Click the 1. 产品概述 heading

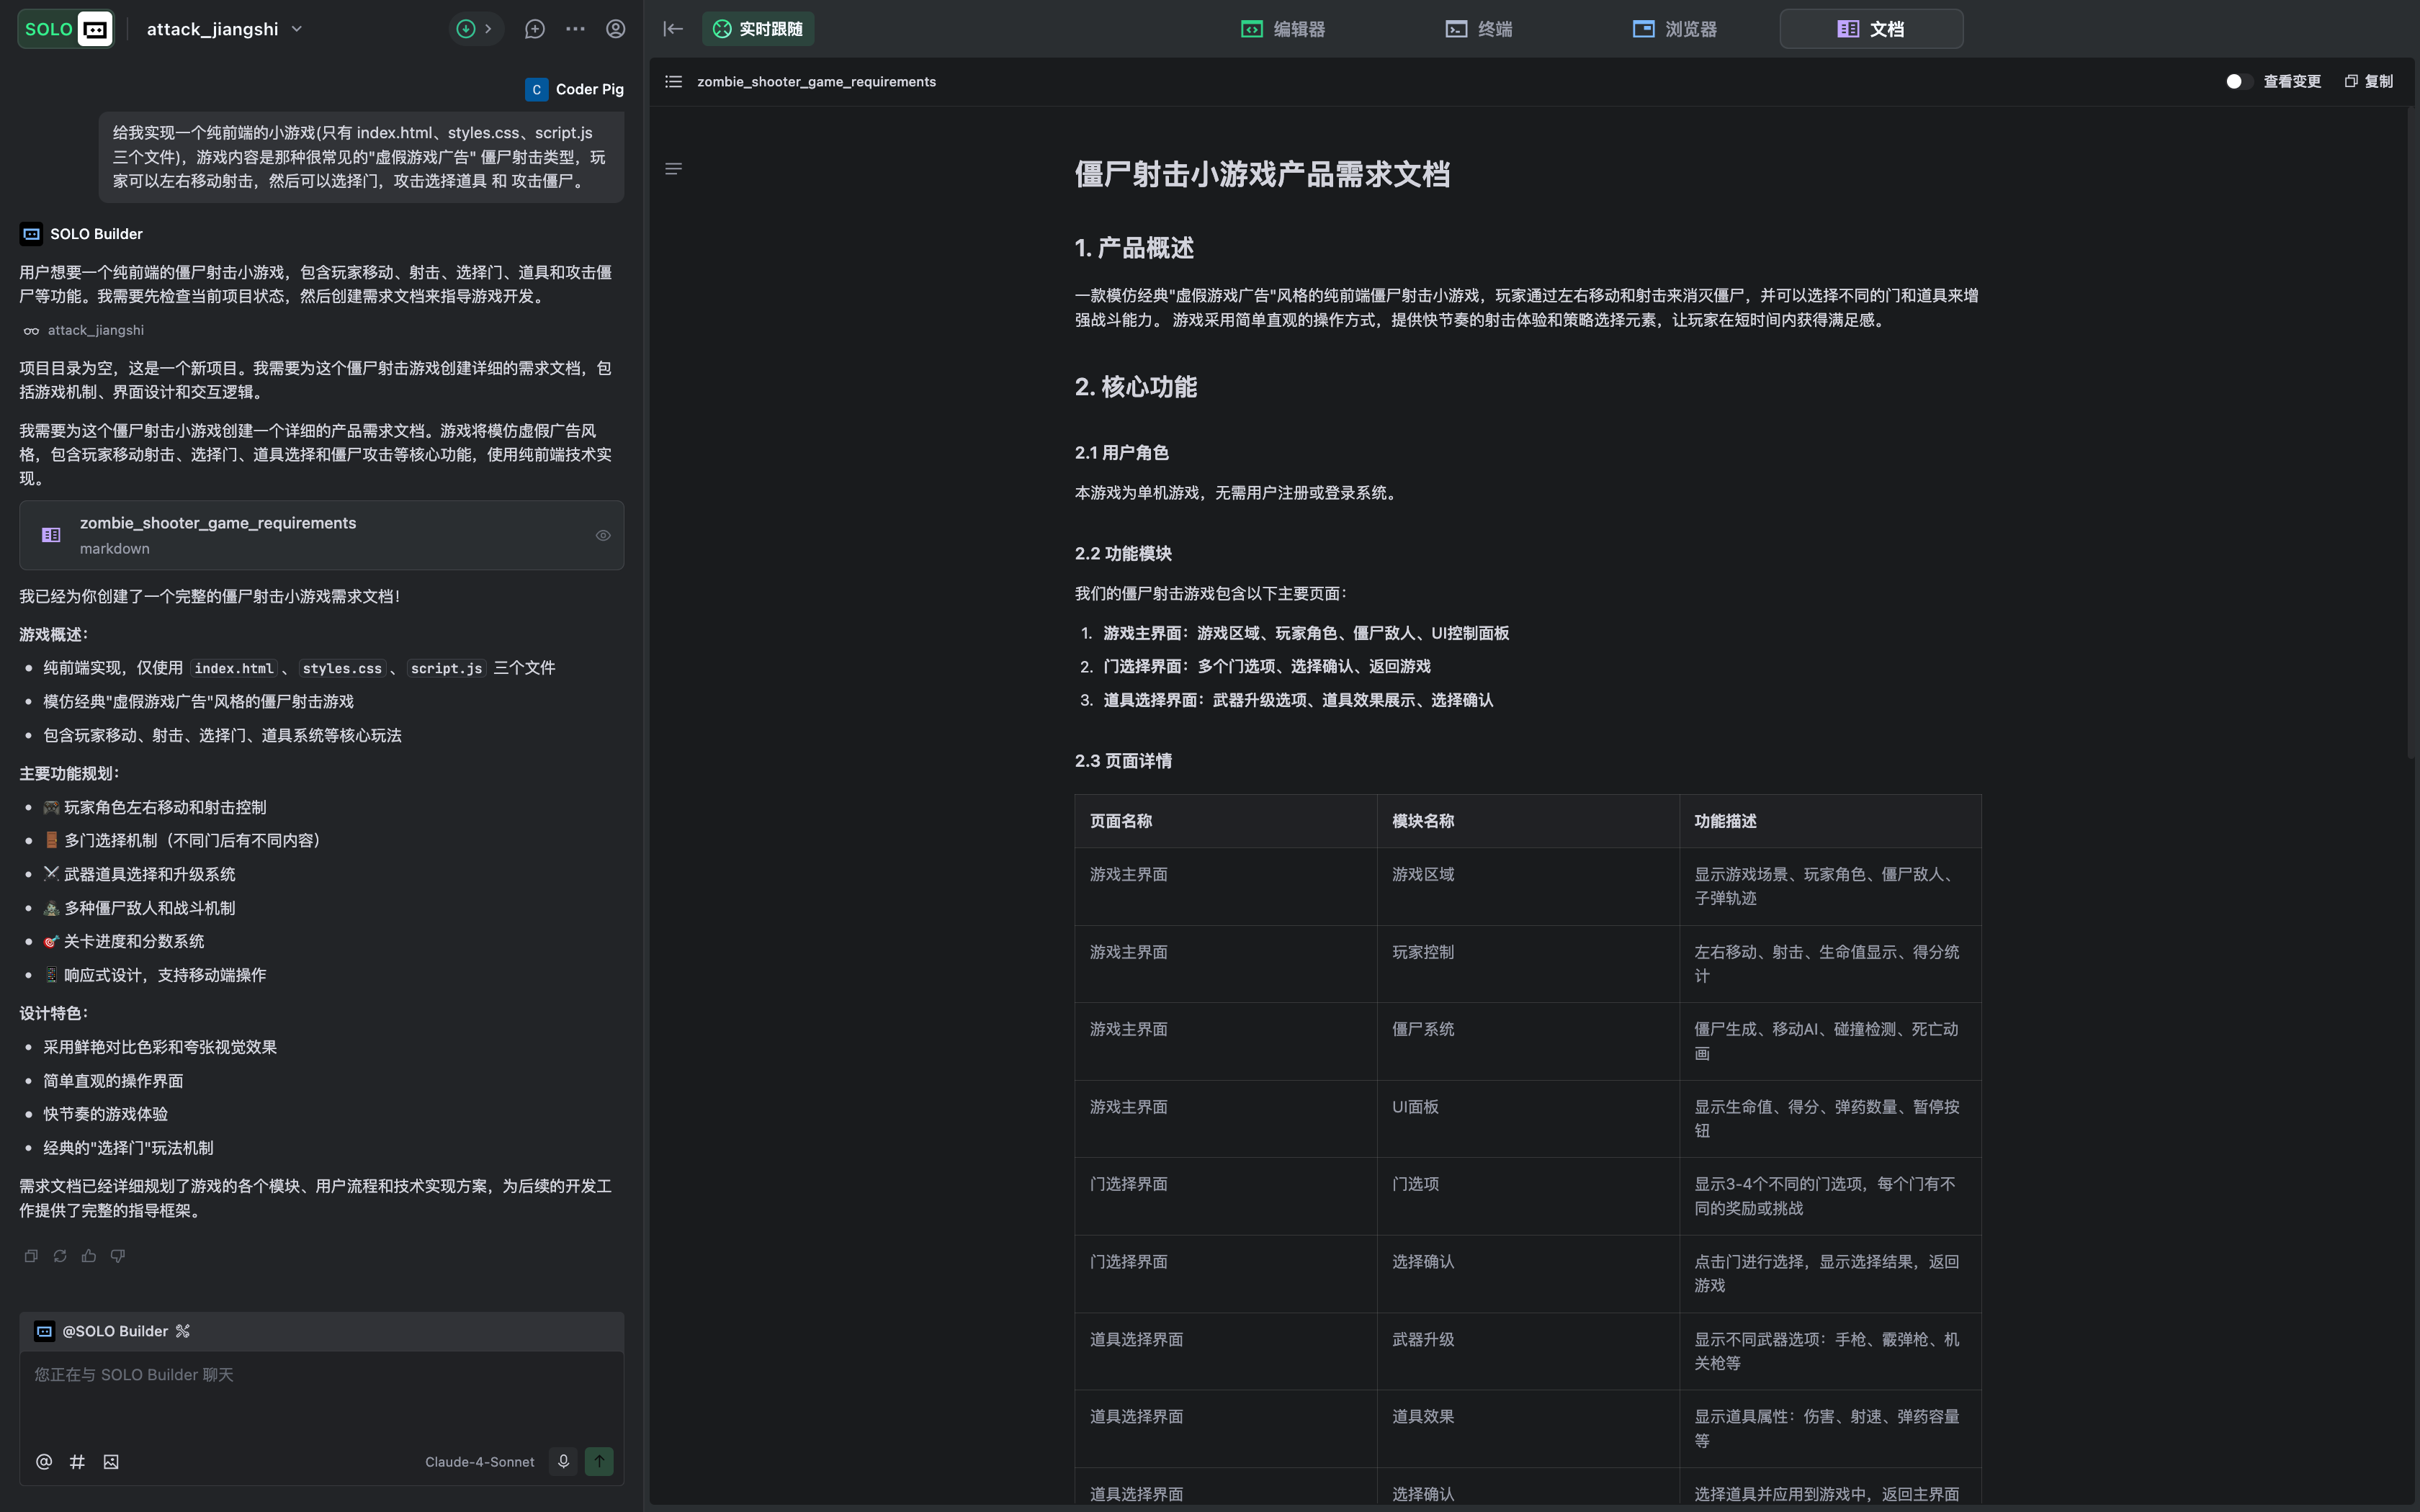pyautogui.click(x=1134, y=248)
